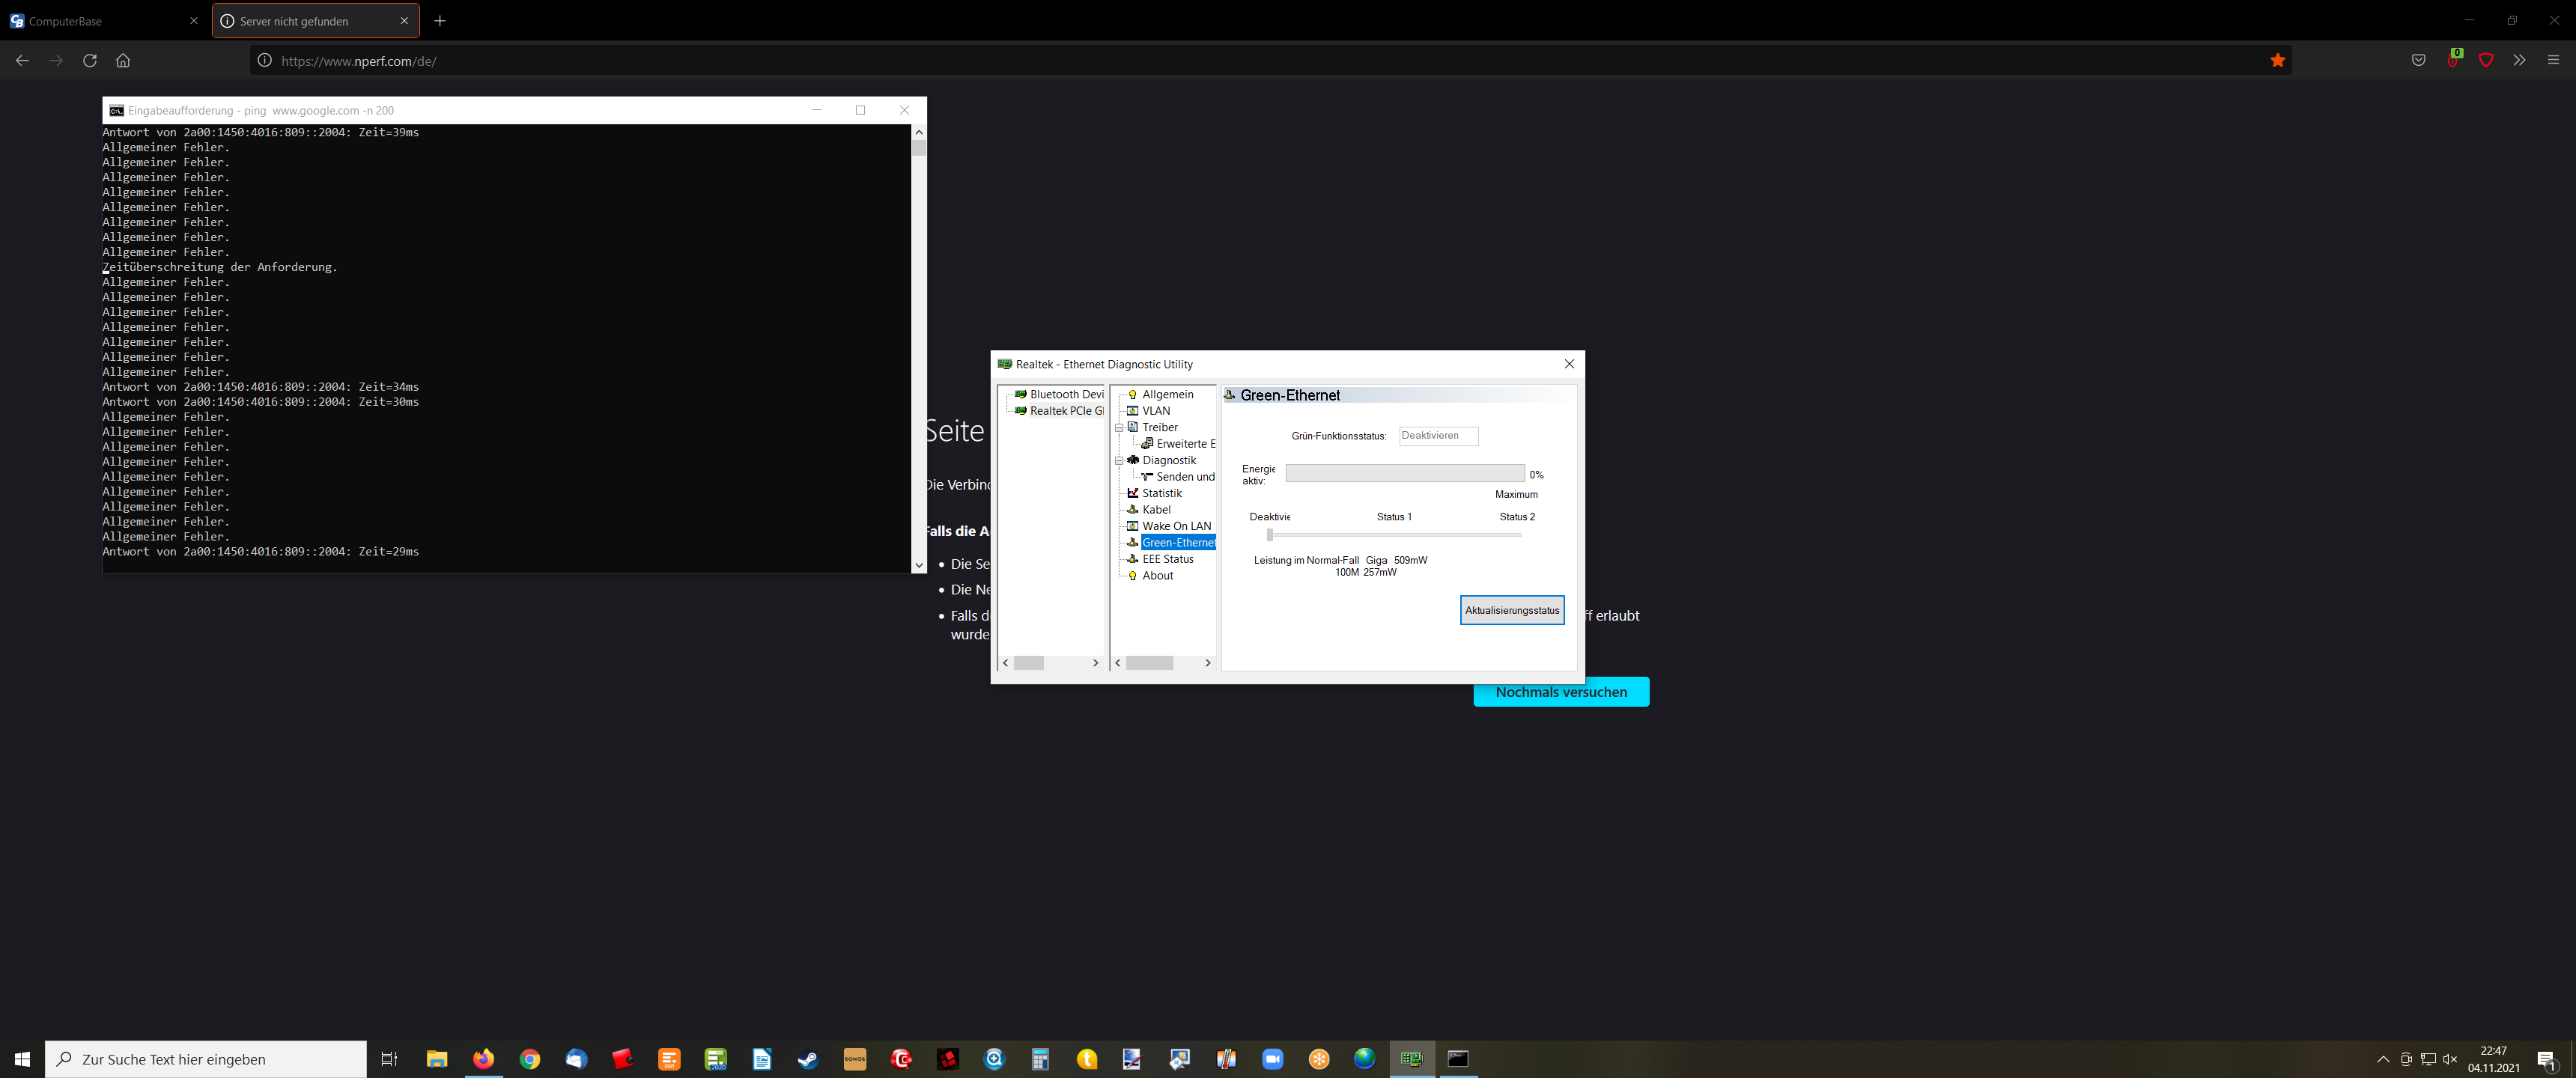Go back in Firefox
Viewport: 2576px width, 1078px height.
tap(22, 61)
